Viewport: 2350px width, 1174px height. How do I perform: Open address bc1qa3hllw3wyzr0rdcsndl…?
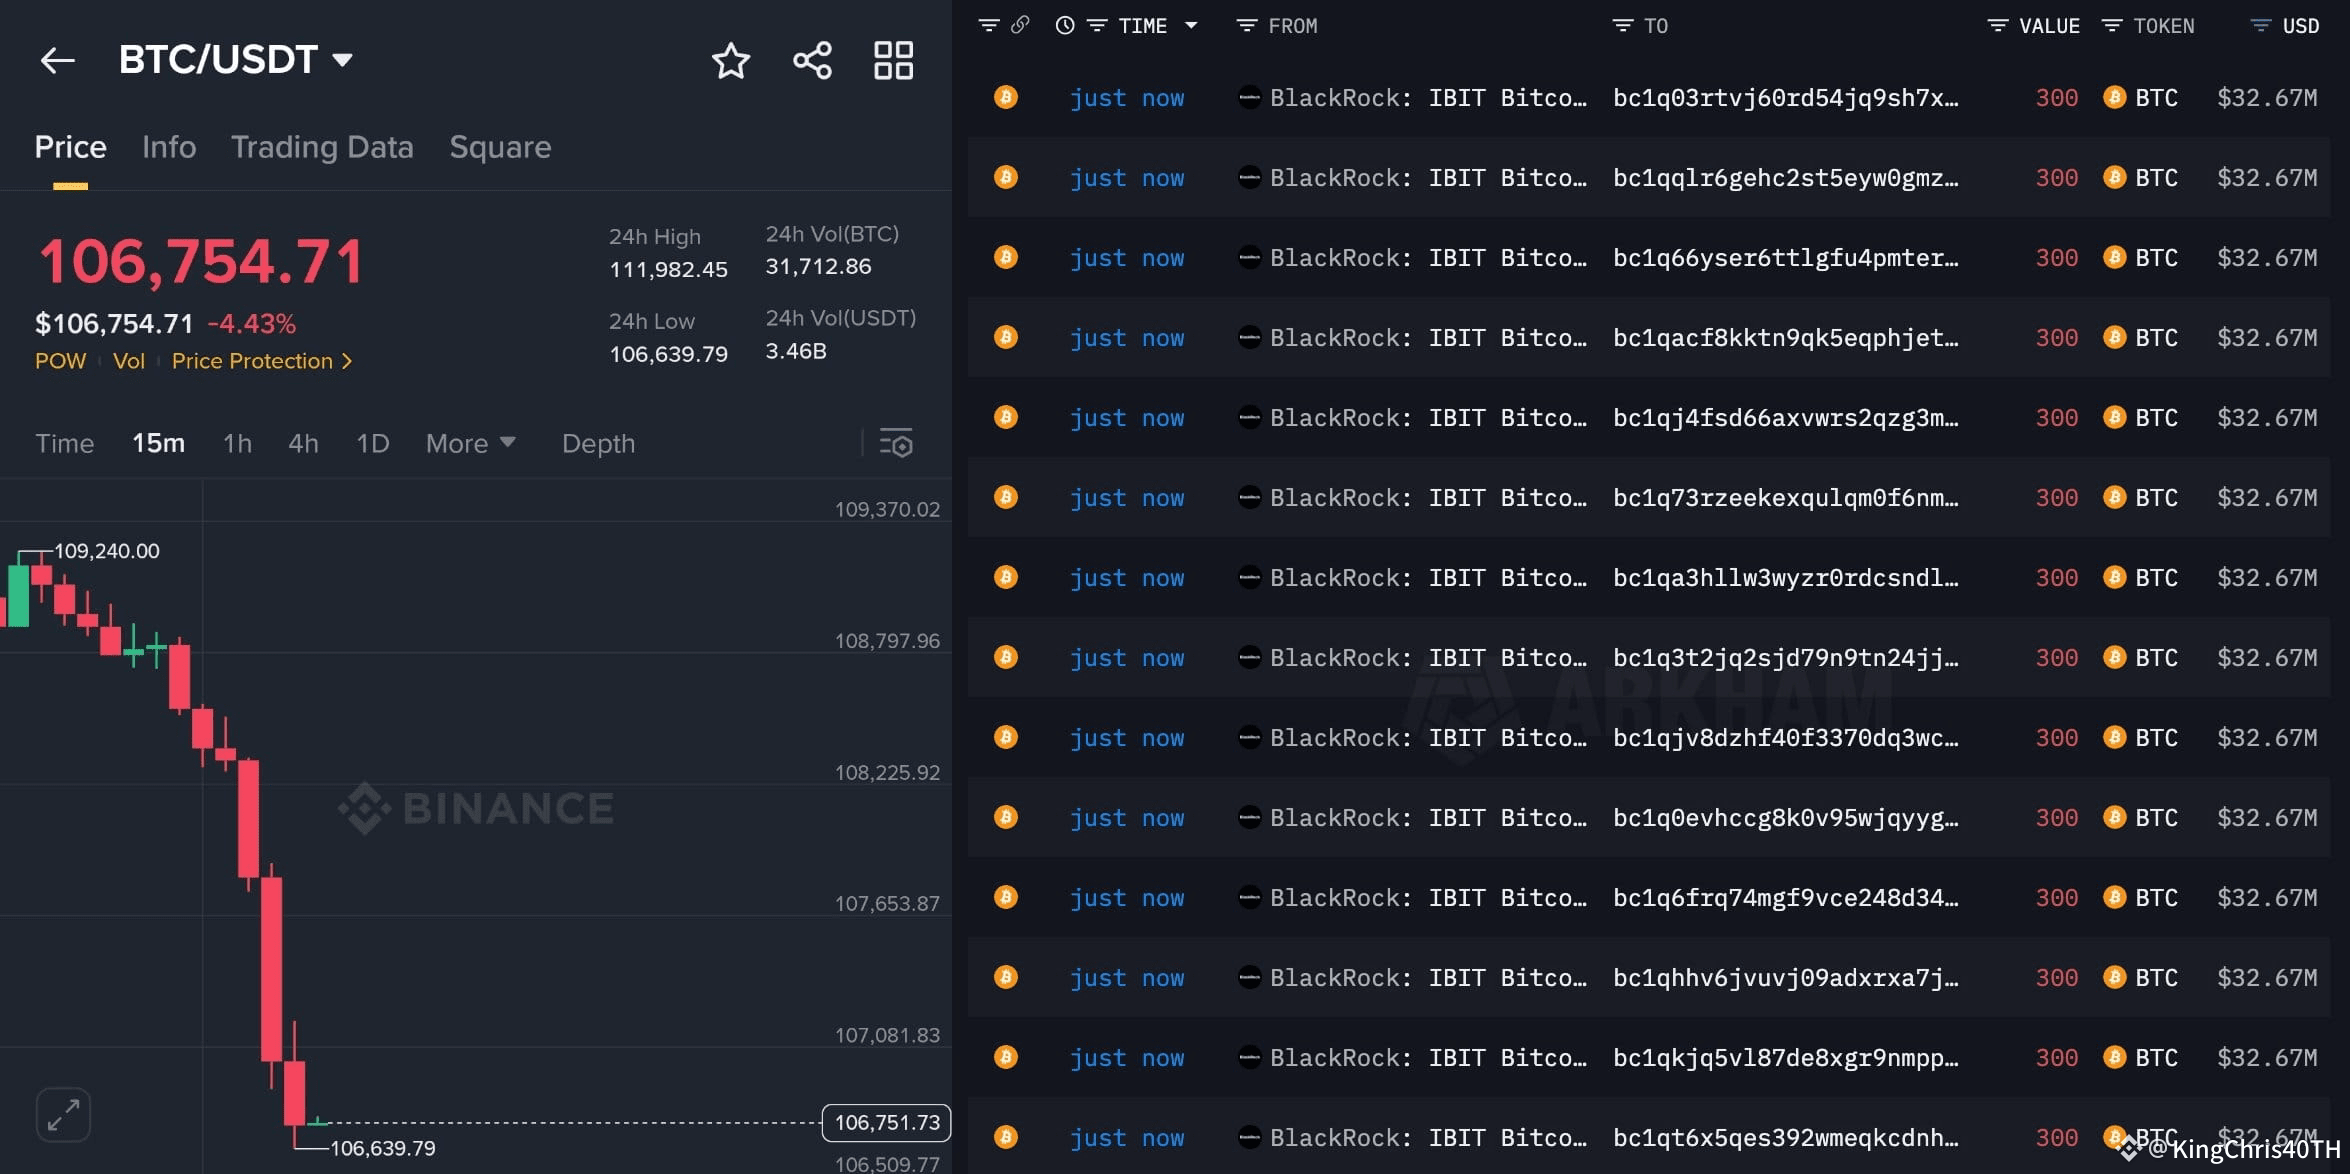coord(1786,578)
